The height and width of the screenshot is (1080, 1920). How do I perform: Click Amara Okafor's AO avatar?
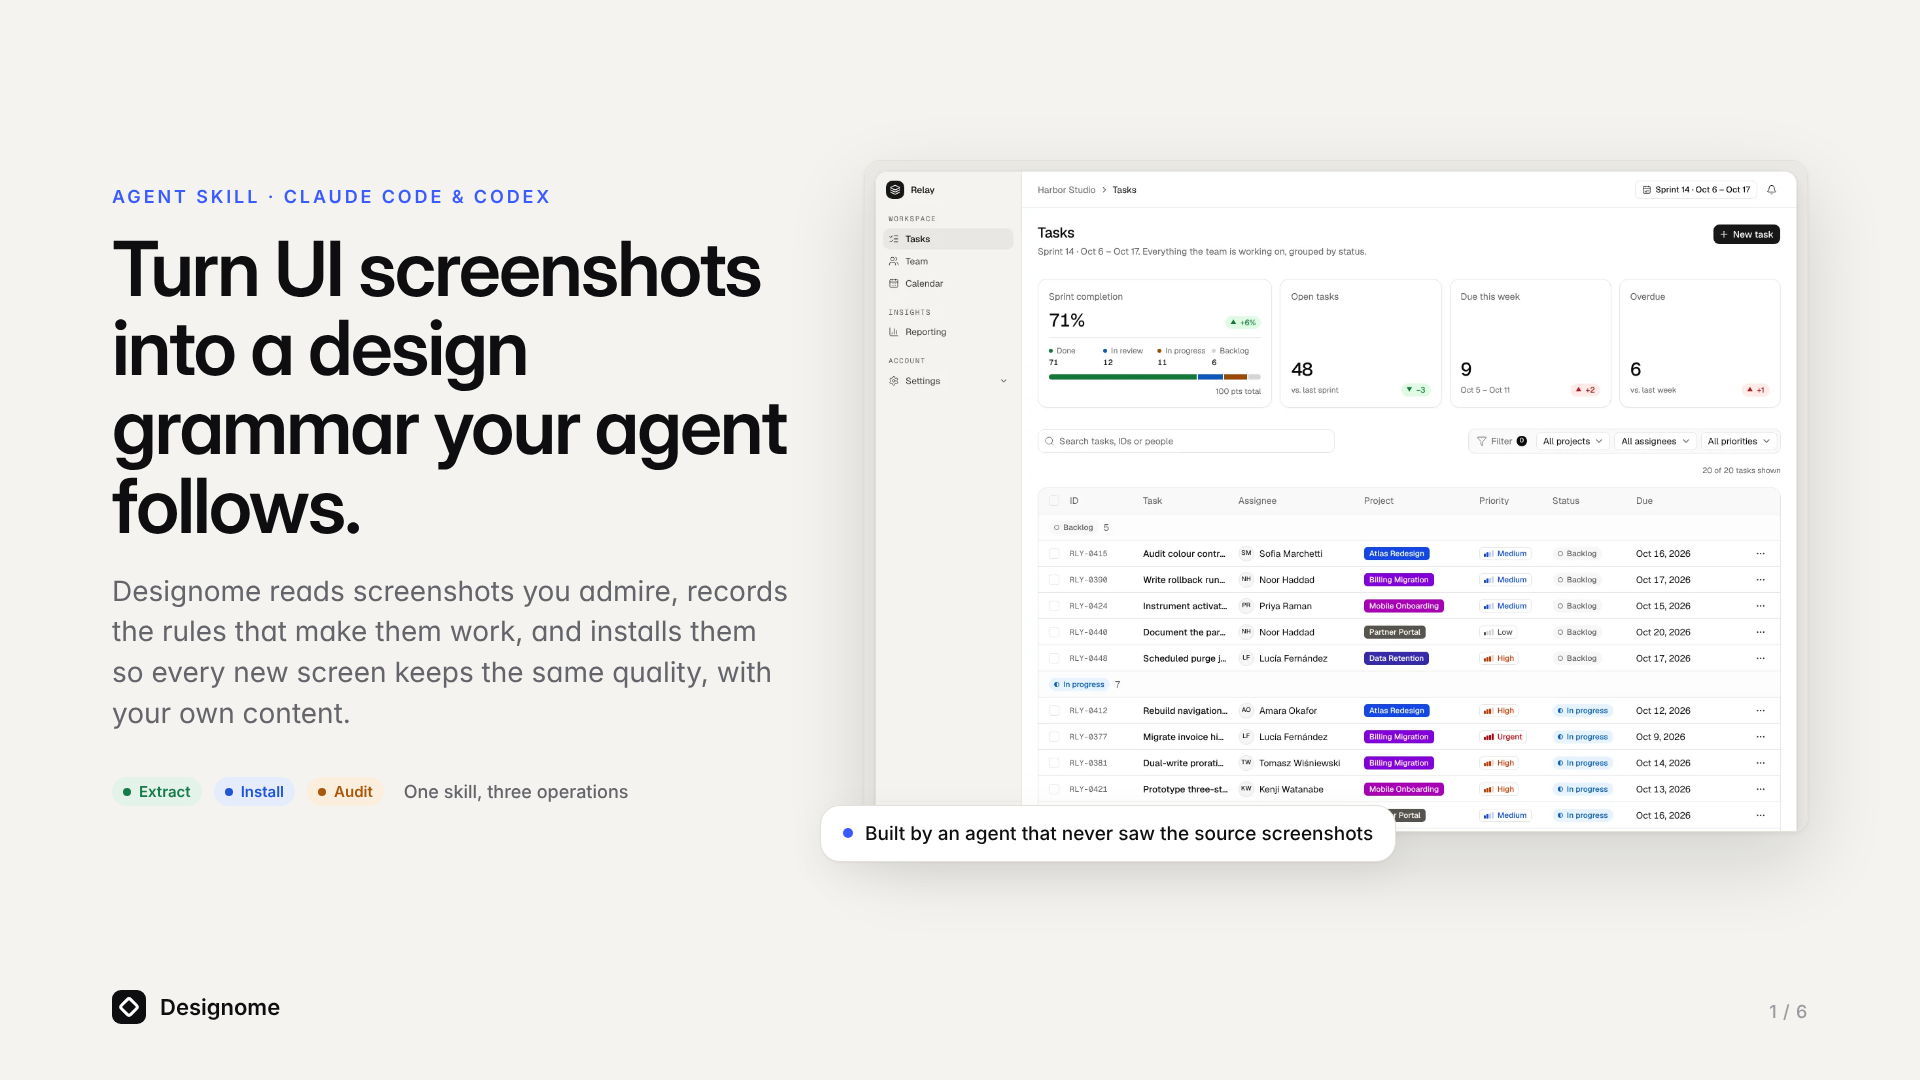(x=1246, y=711)
